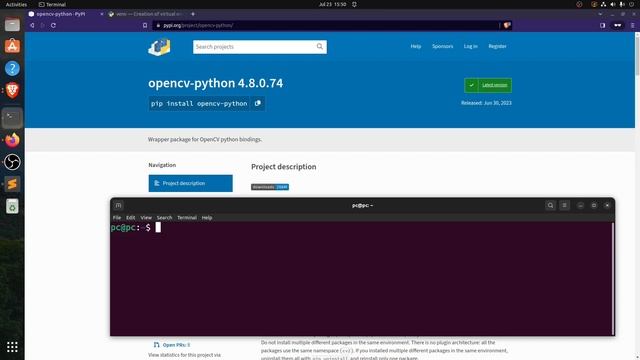The height and width of the screenshot is (360, 640).
Task: Click the PyPI logo
Action: click(160, 47)
